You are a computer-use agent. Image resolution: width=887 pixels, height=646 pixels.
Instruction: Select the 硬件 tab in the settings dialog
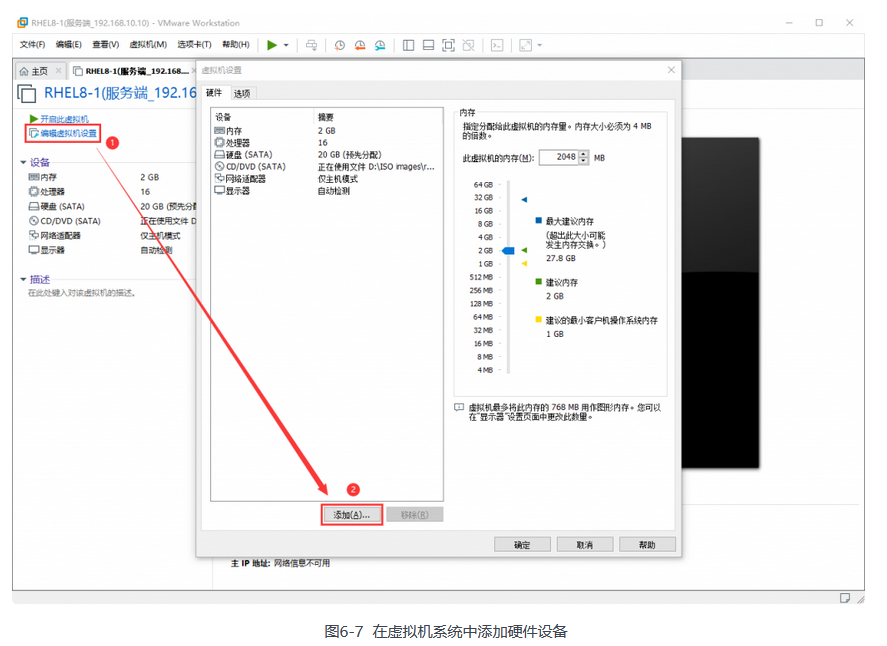tap(214, 93)
